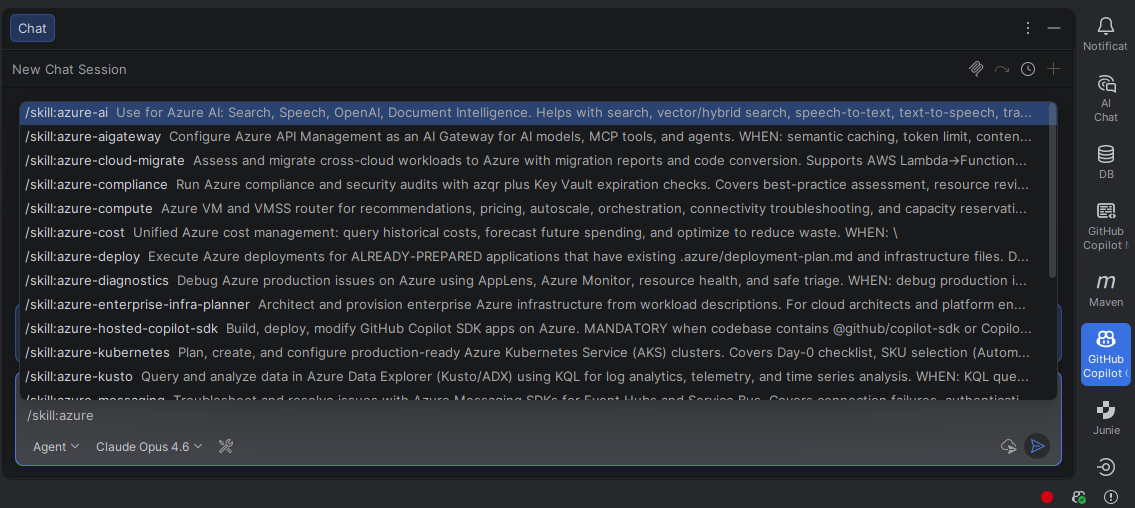Choose the /skill:azure-compliance suggestion
The width and height of the screenshot is (1135, 508).
click(533, 185)
